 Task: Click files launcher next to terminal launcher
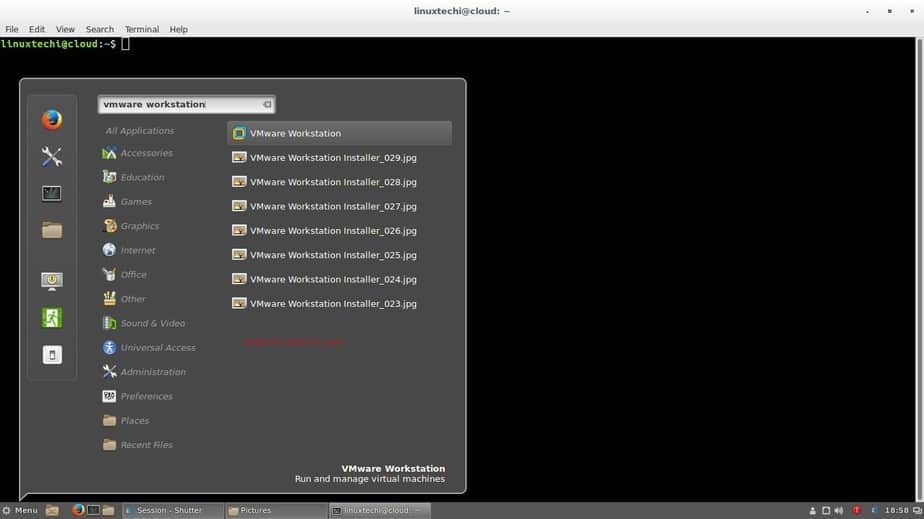point(108,510)
